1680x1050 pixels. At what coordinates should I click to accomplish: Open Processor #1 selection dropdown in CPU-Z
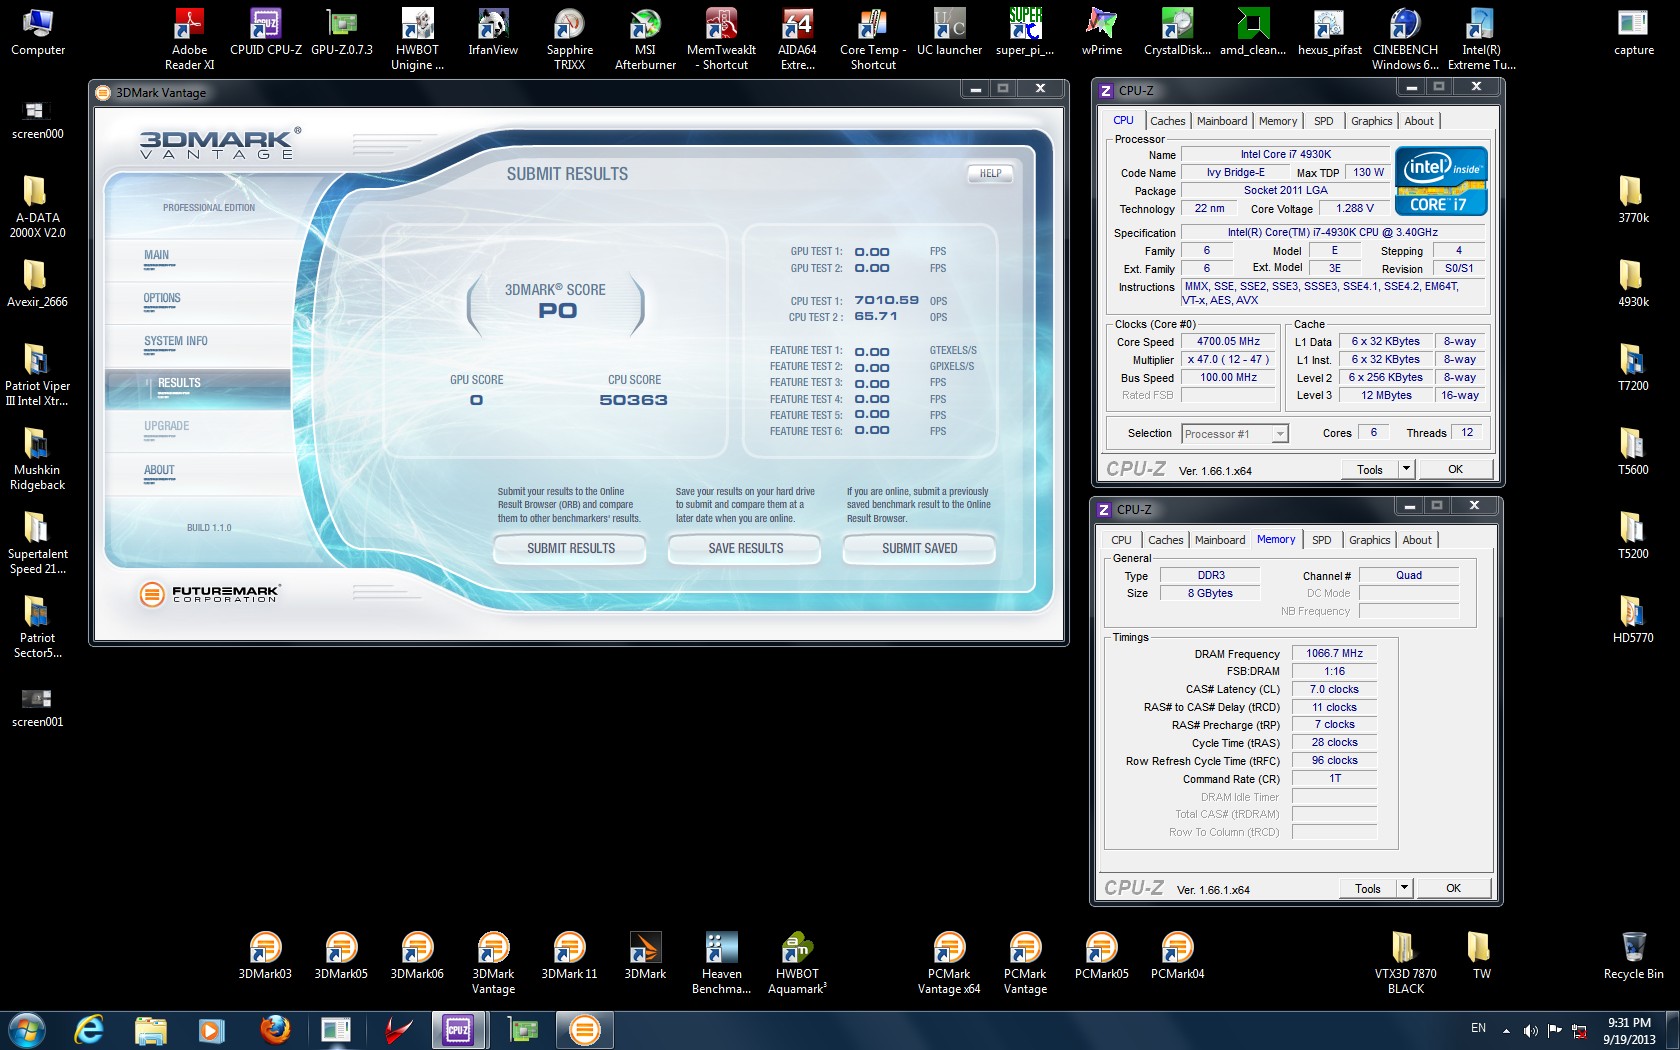point(1235,434)
